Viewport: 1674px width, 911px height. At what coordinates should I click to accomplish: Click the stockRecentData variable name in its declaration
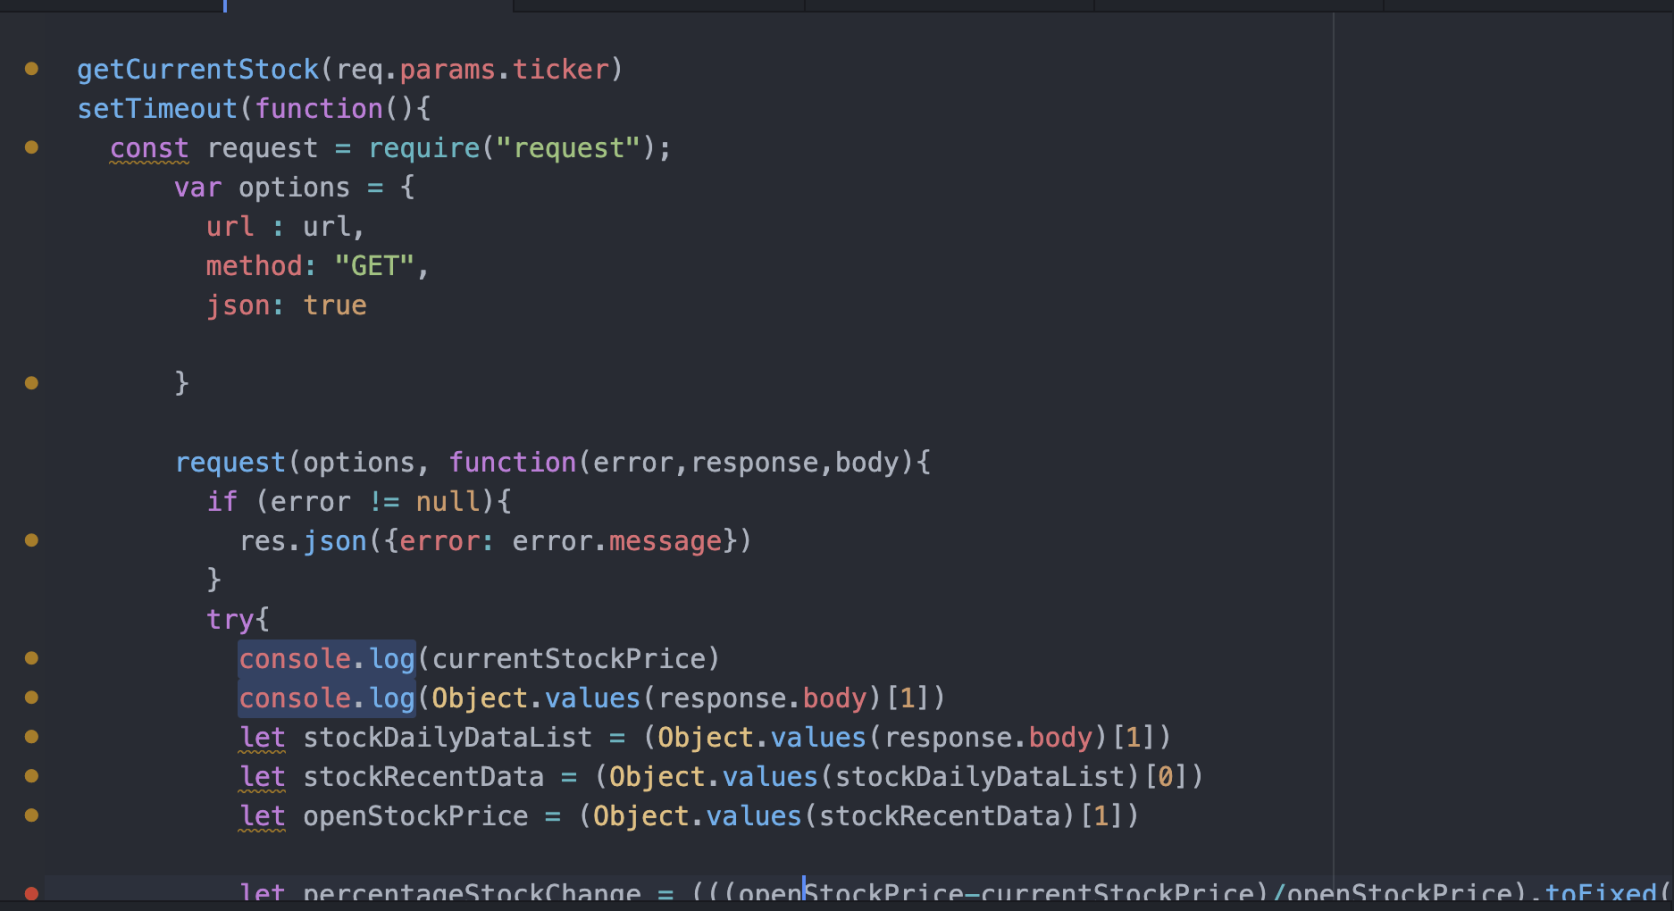pos(424,777)
